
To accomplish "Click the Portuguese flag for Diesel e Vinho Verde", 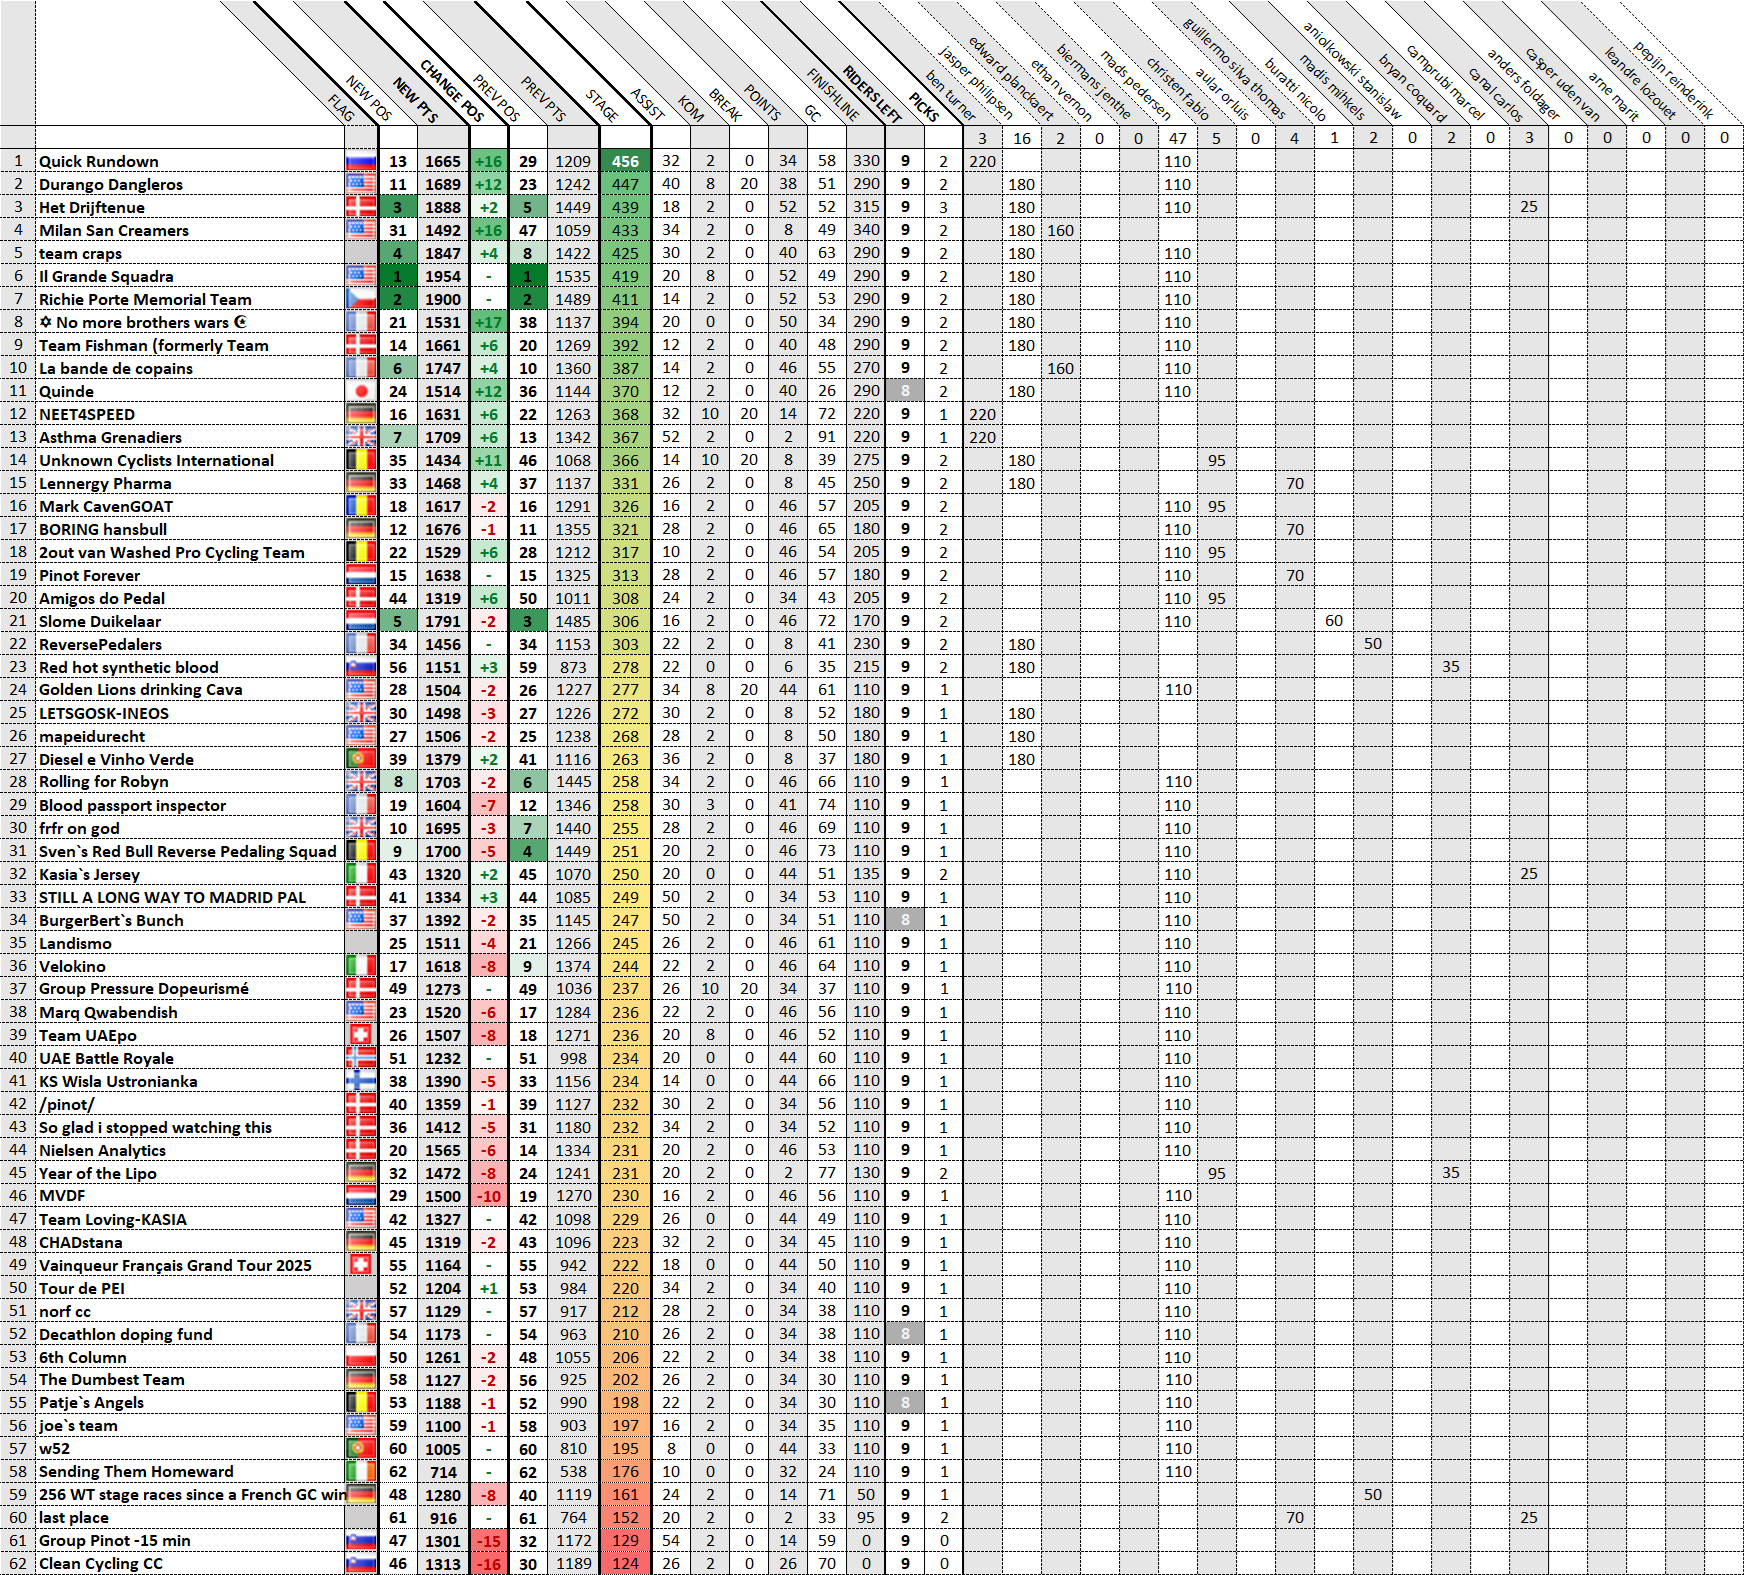I will 360,759.
